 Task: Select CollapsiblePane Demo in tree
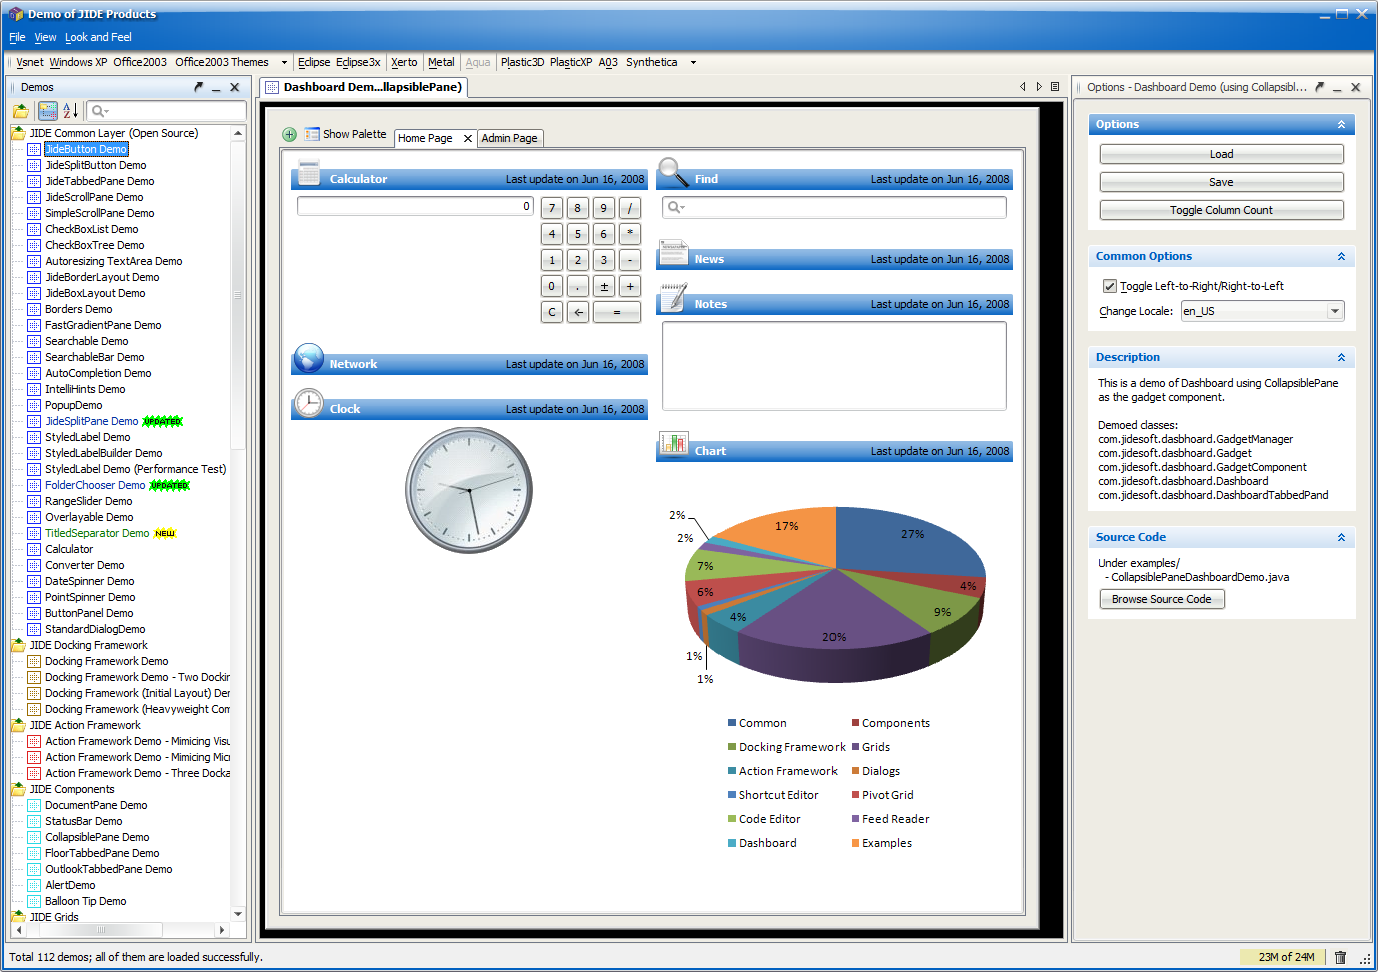pyautogui.click(x=97, y=837)
